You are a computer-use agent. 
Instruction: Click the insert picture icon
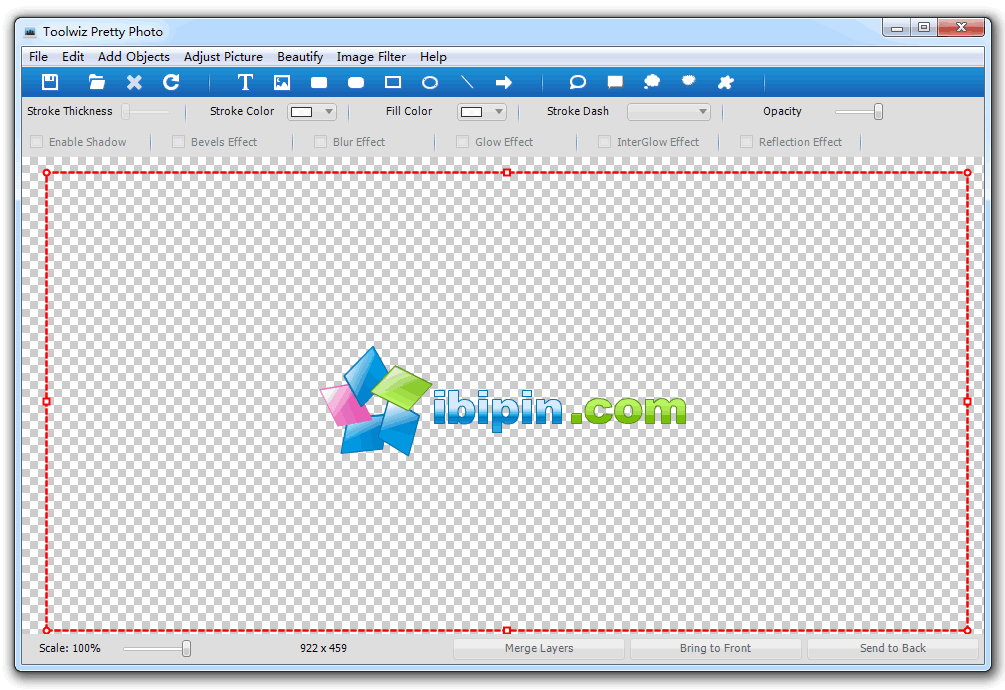[282, 82]
